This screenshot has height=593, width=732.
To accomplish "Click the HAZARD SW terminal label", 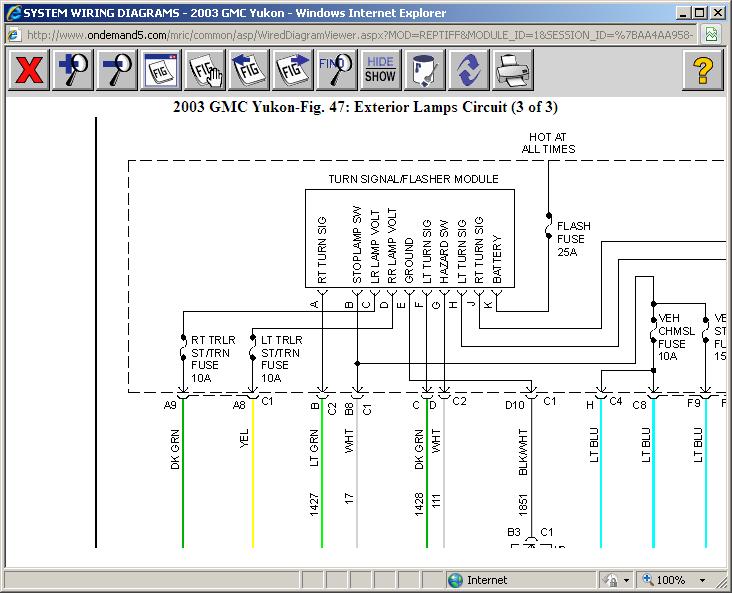I will point(444,252).
